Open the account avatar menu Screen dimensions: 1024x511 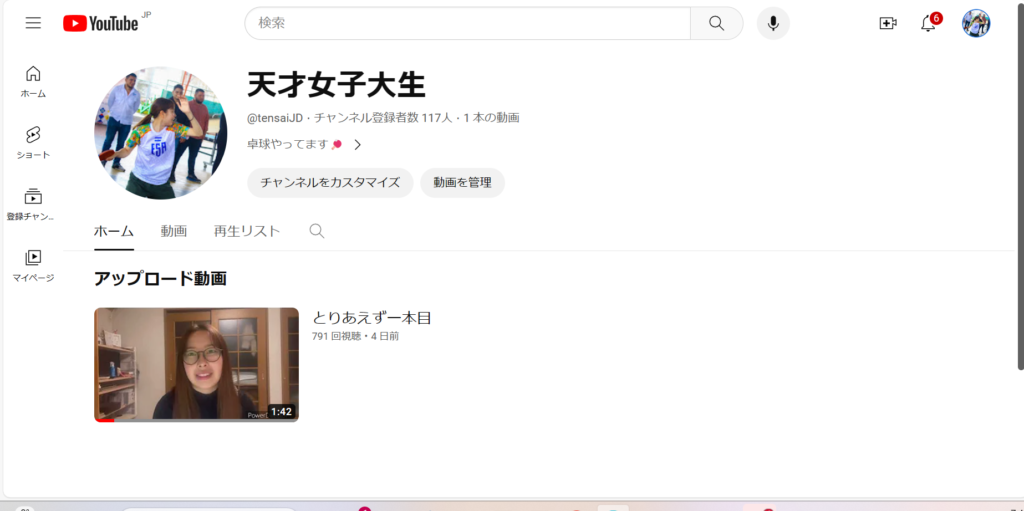coord(975,23)
